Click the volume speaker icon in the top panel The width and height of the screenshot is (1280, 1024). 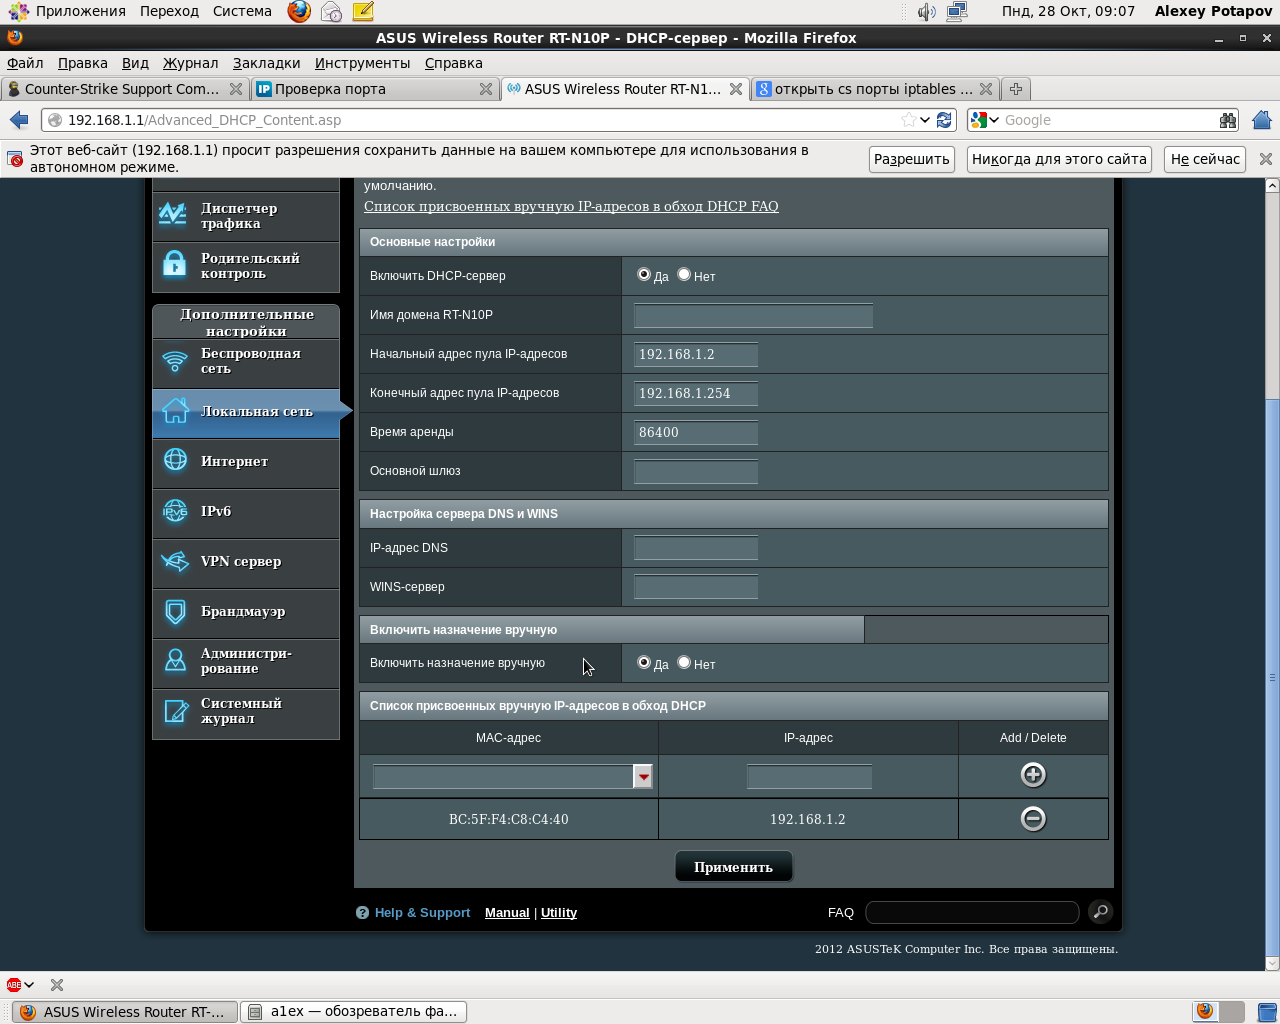coord(927,12)
